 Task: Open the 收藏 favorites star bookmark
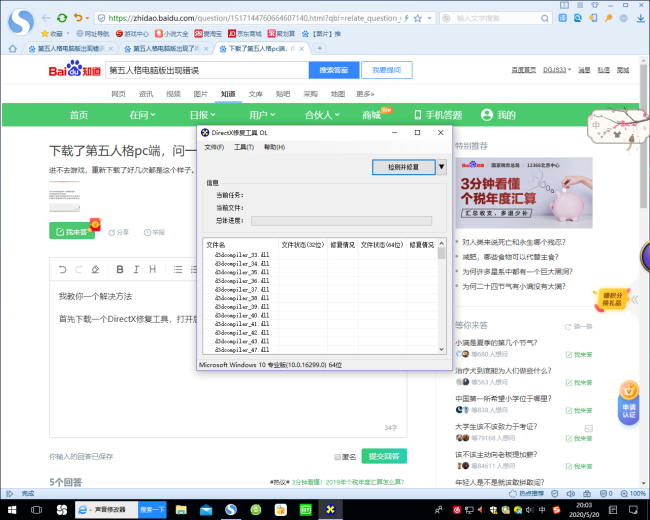[x=52, y=34]
